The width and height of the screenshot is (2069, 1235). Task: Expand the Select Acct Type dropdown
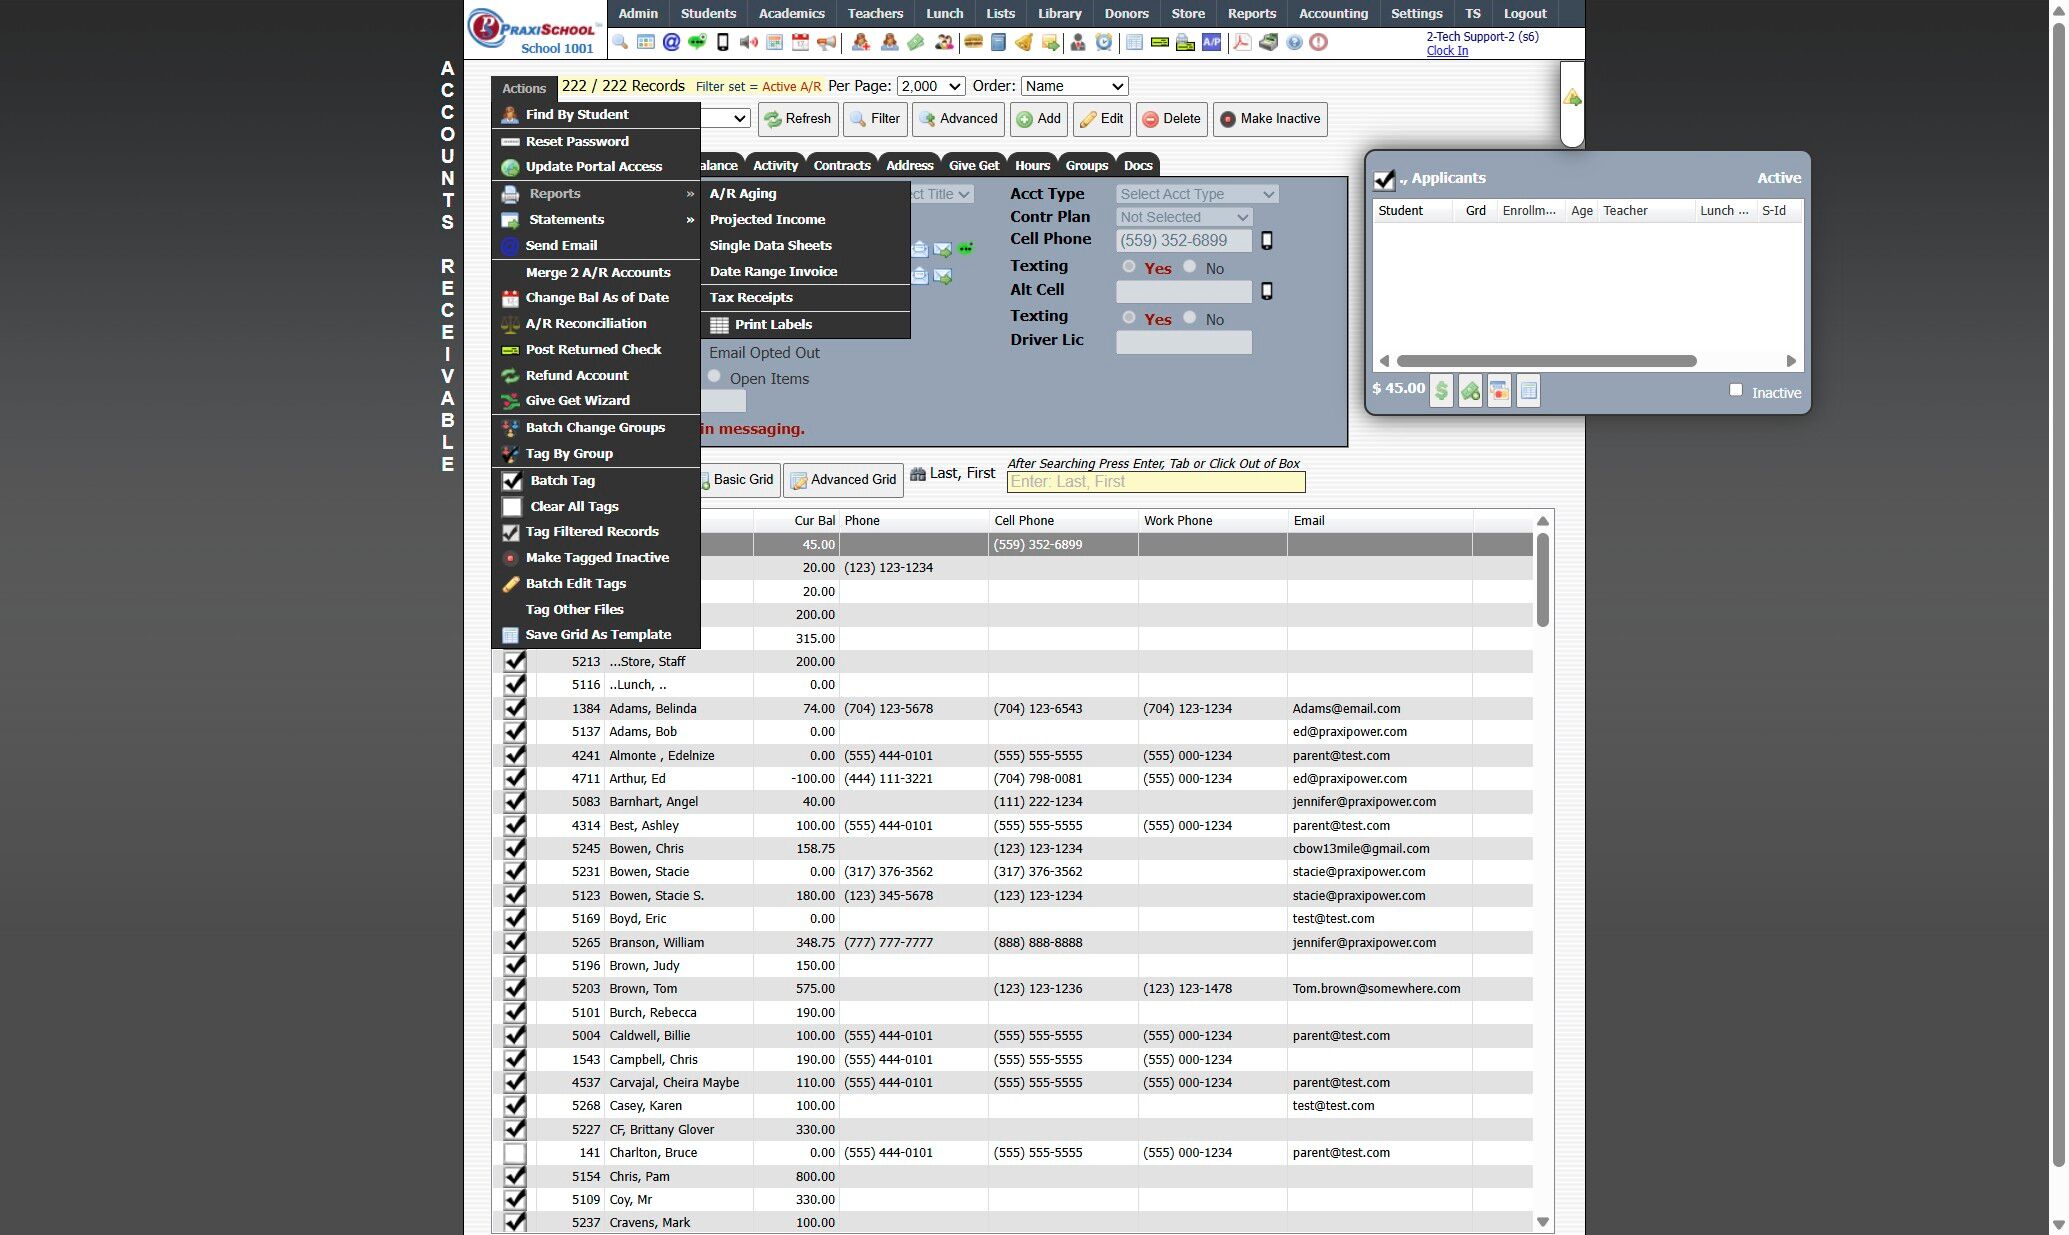pos(1196,194)
